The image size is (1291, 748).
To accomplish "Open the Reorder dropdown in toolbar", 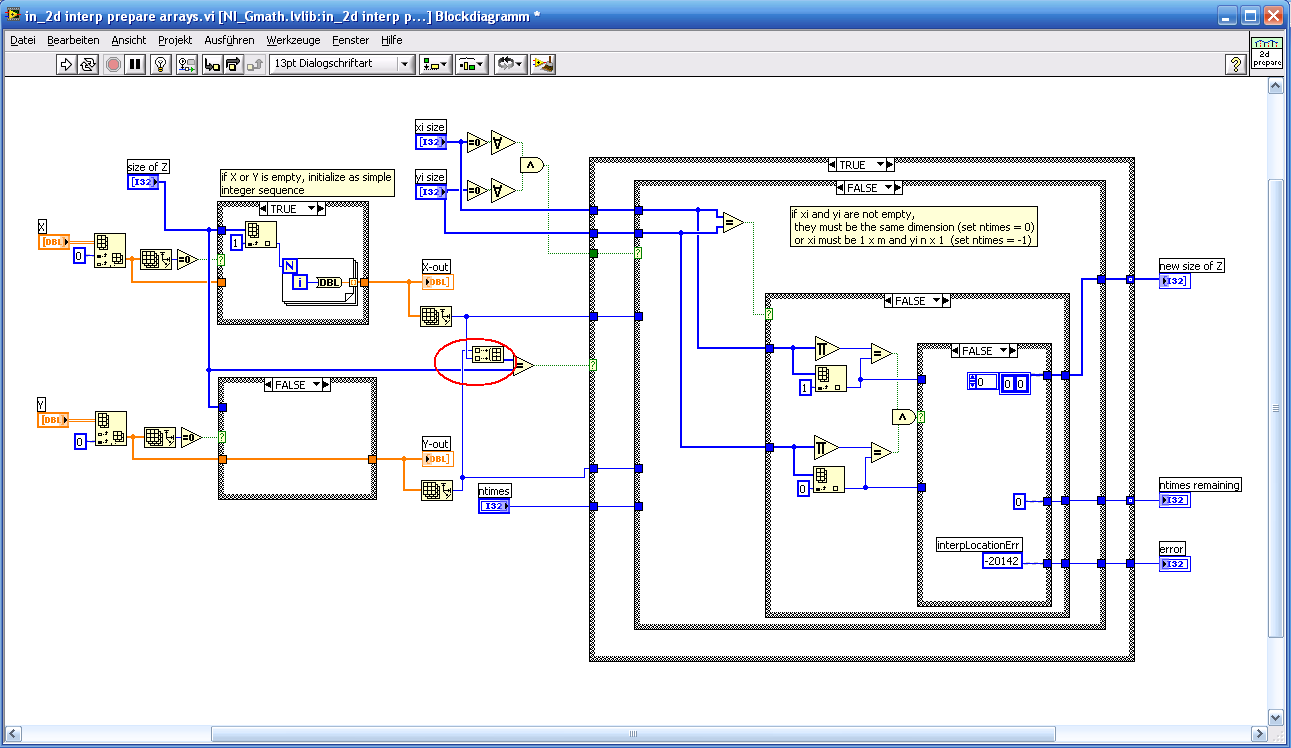I will pos(509,64).
